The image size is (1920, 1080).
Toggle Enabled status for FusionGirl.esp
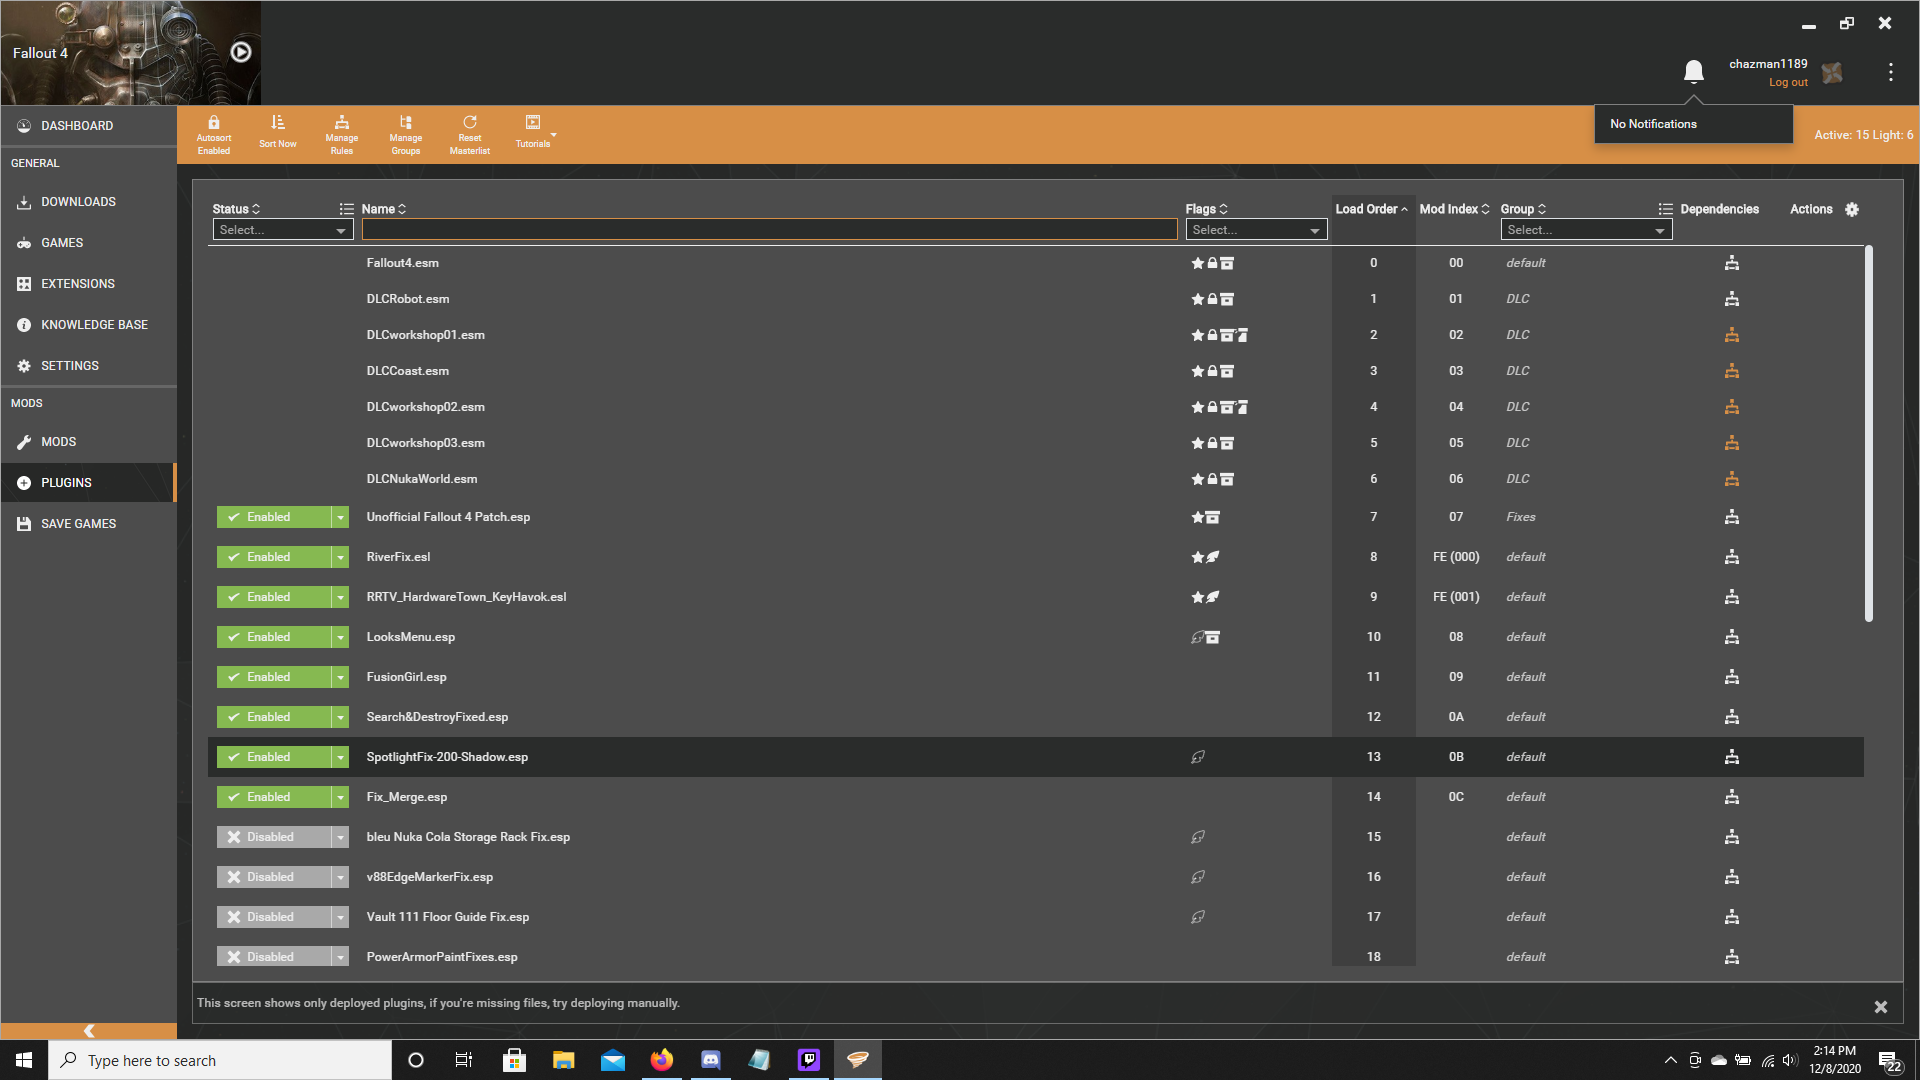[x=274, y=677]
